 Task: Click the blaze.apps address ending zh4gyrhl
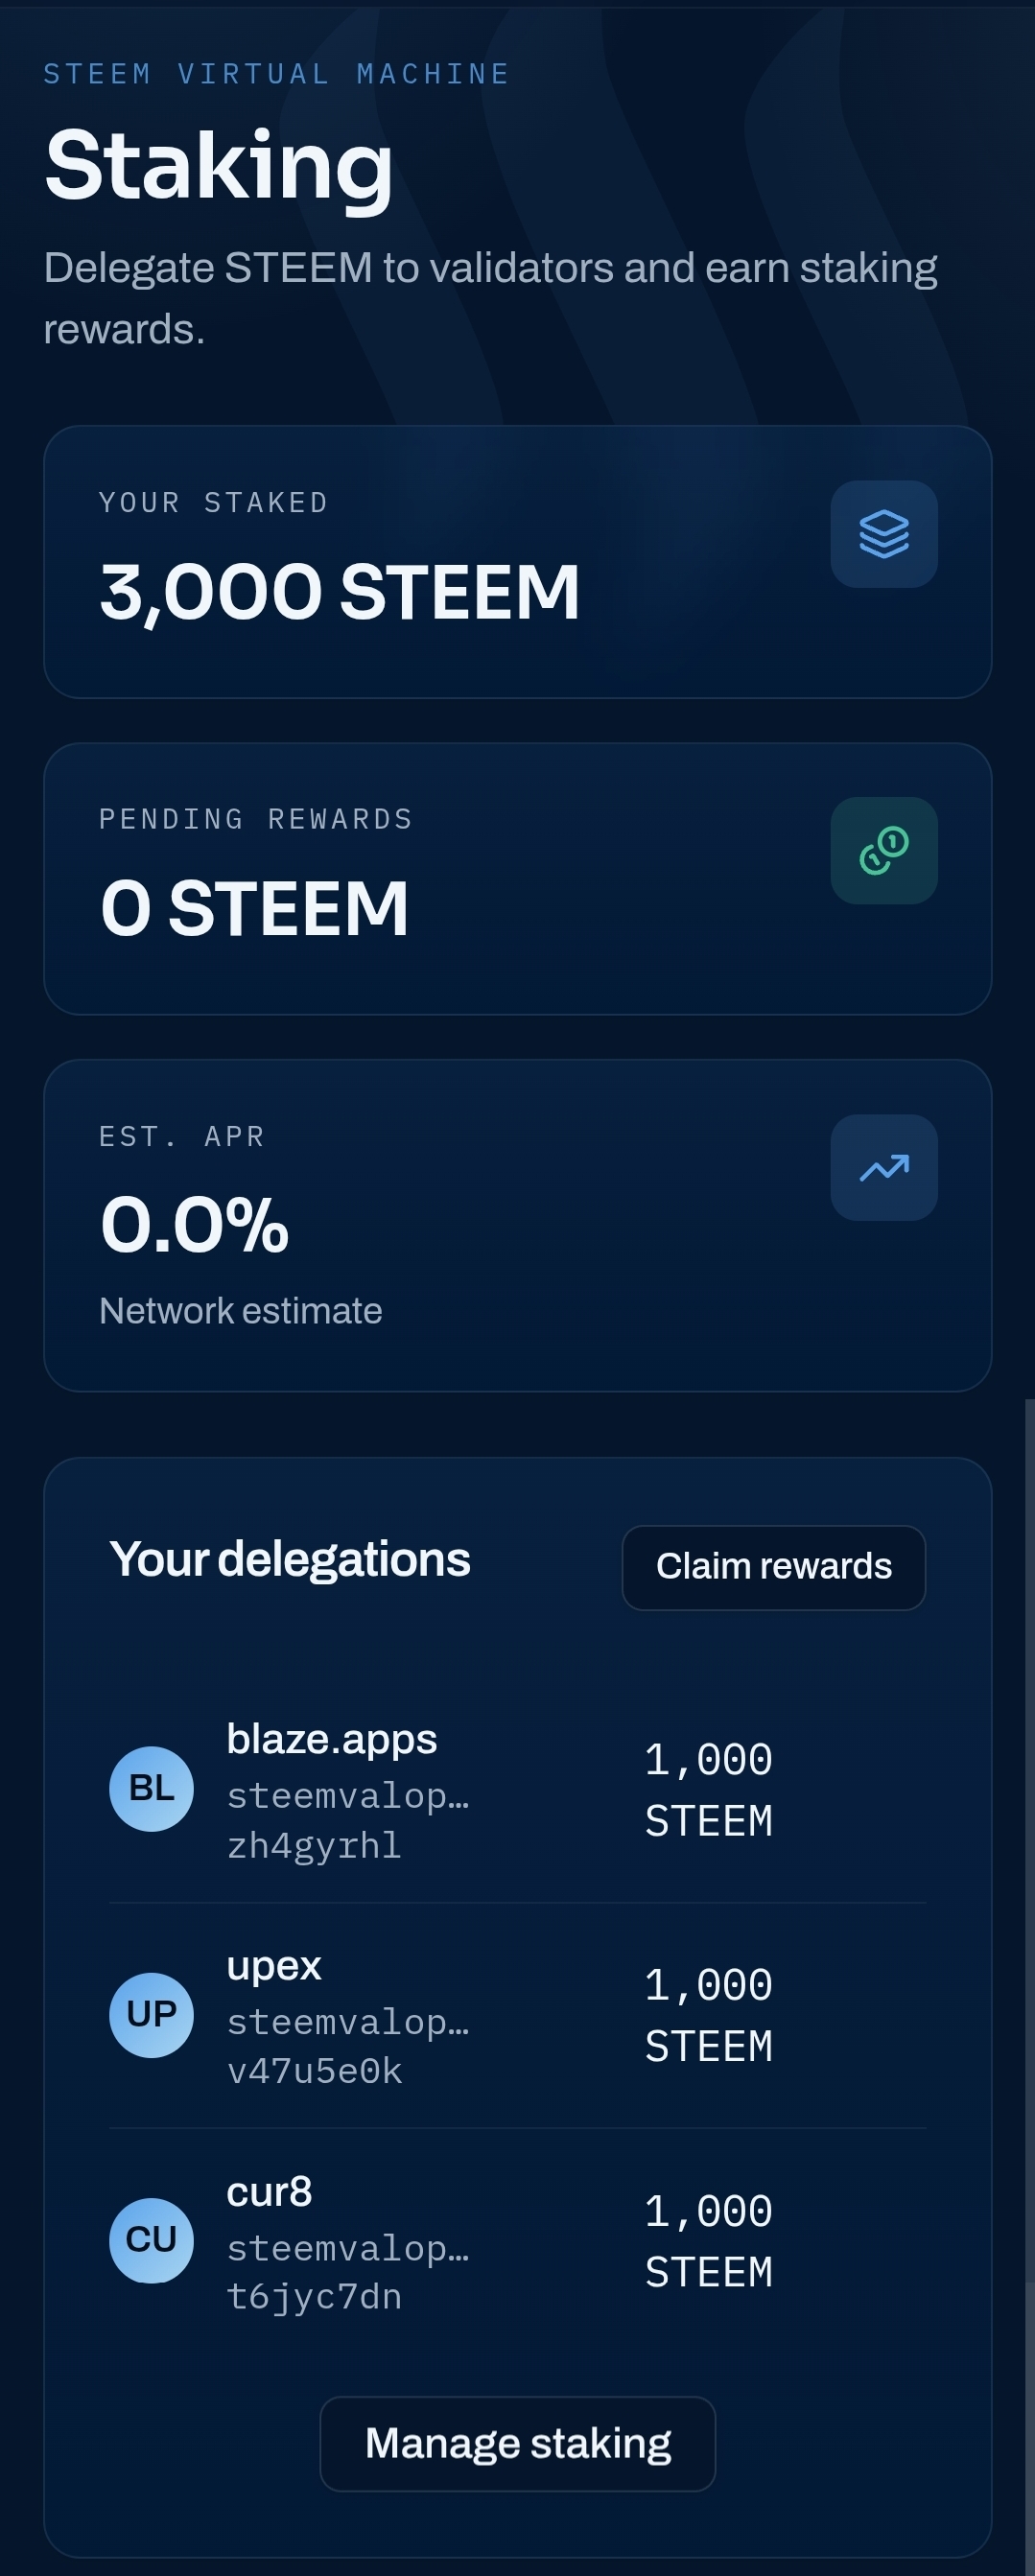point(348,1820)
